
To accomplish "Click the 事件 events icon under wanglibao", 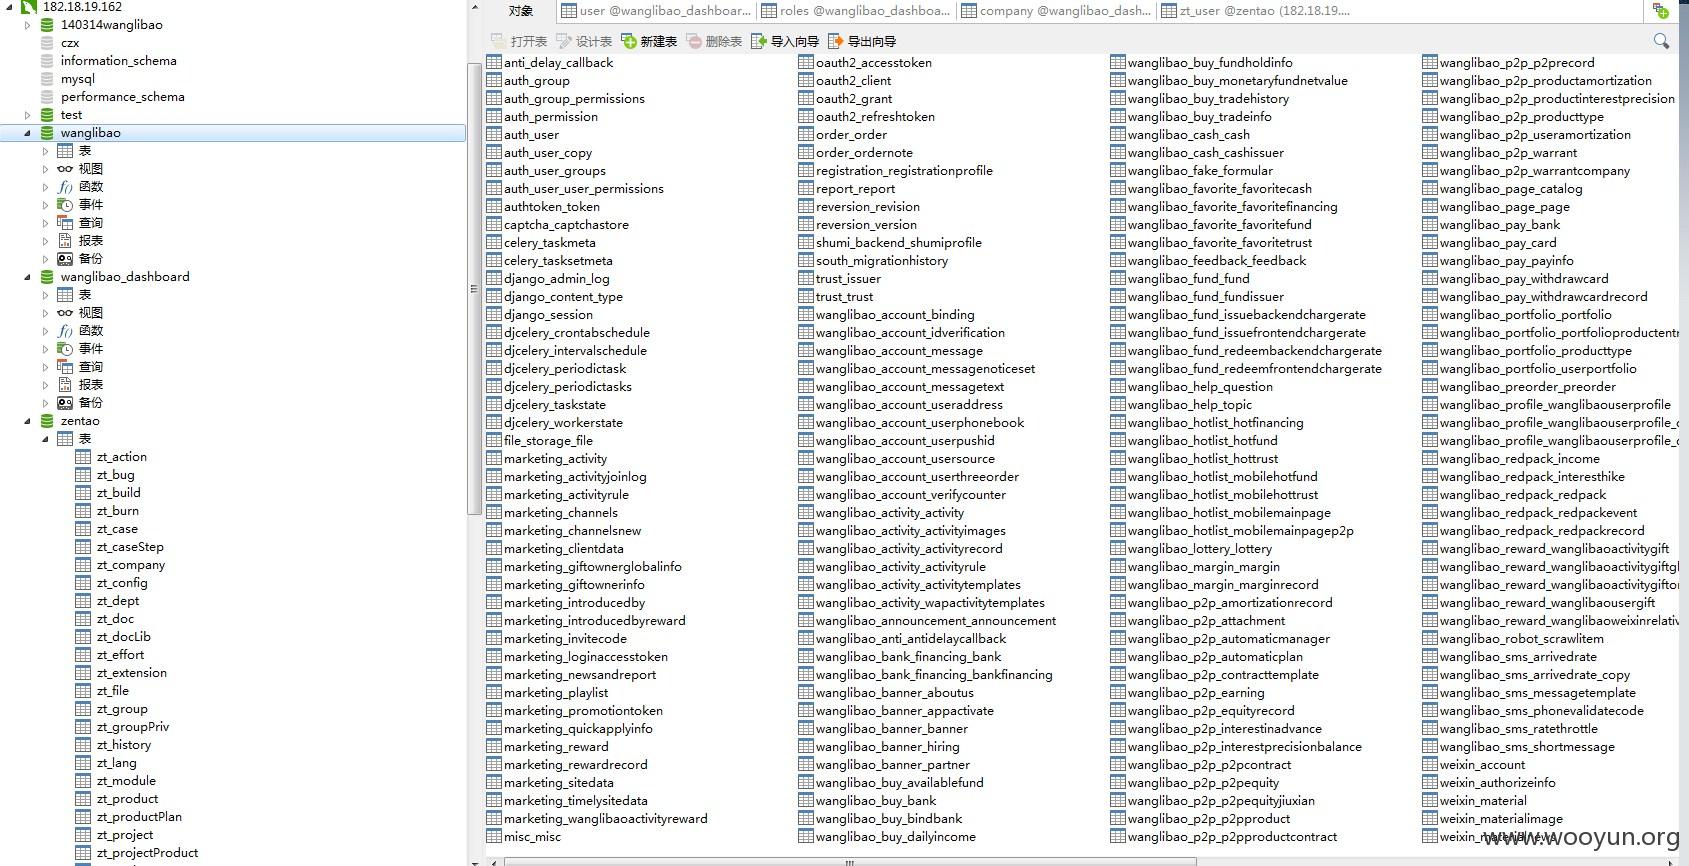I will point(65,205).
